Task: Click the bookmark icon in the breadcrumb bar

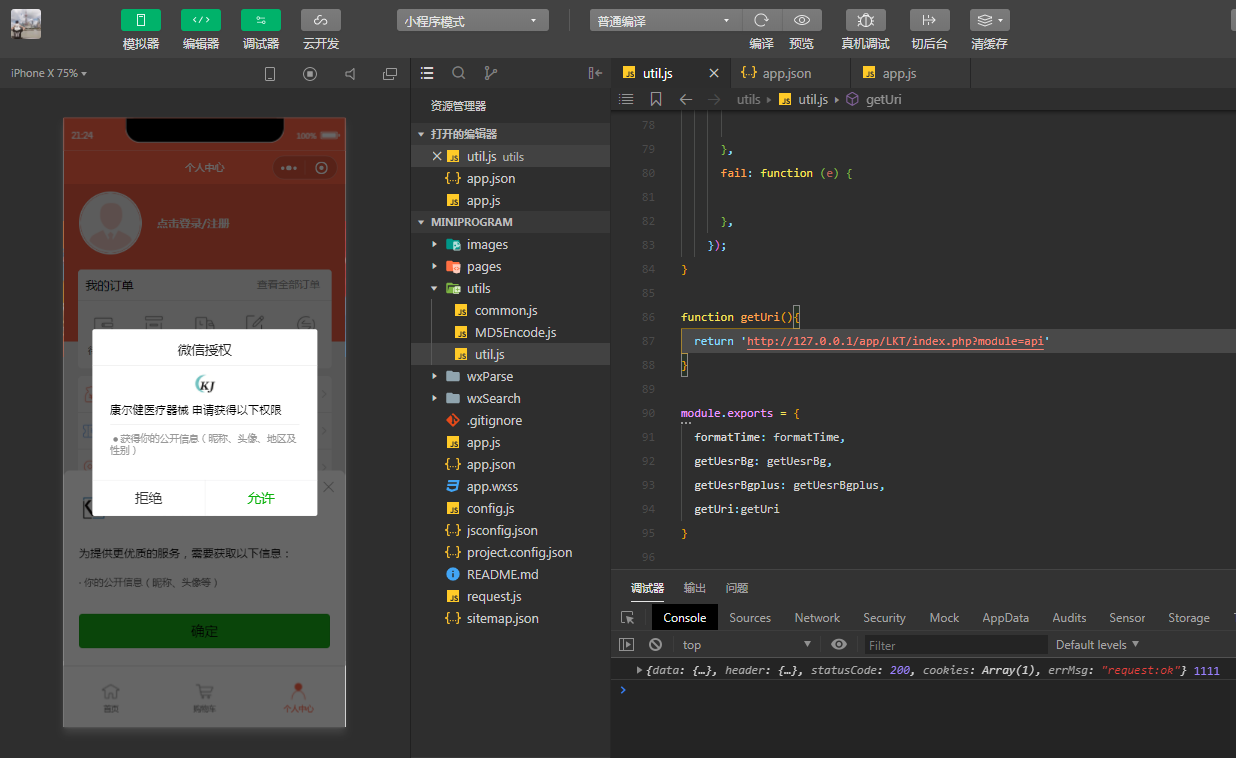Action: (x=656, y=99)
